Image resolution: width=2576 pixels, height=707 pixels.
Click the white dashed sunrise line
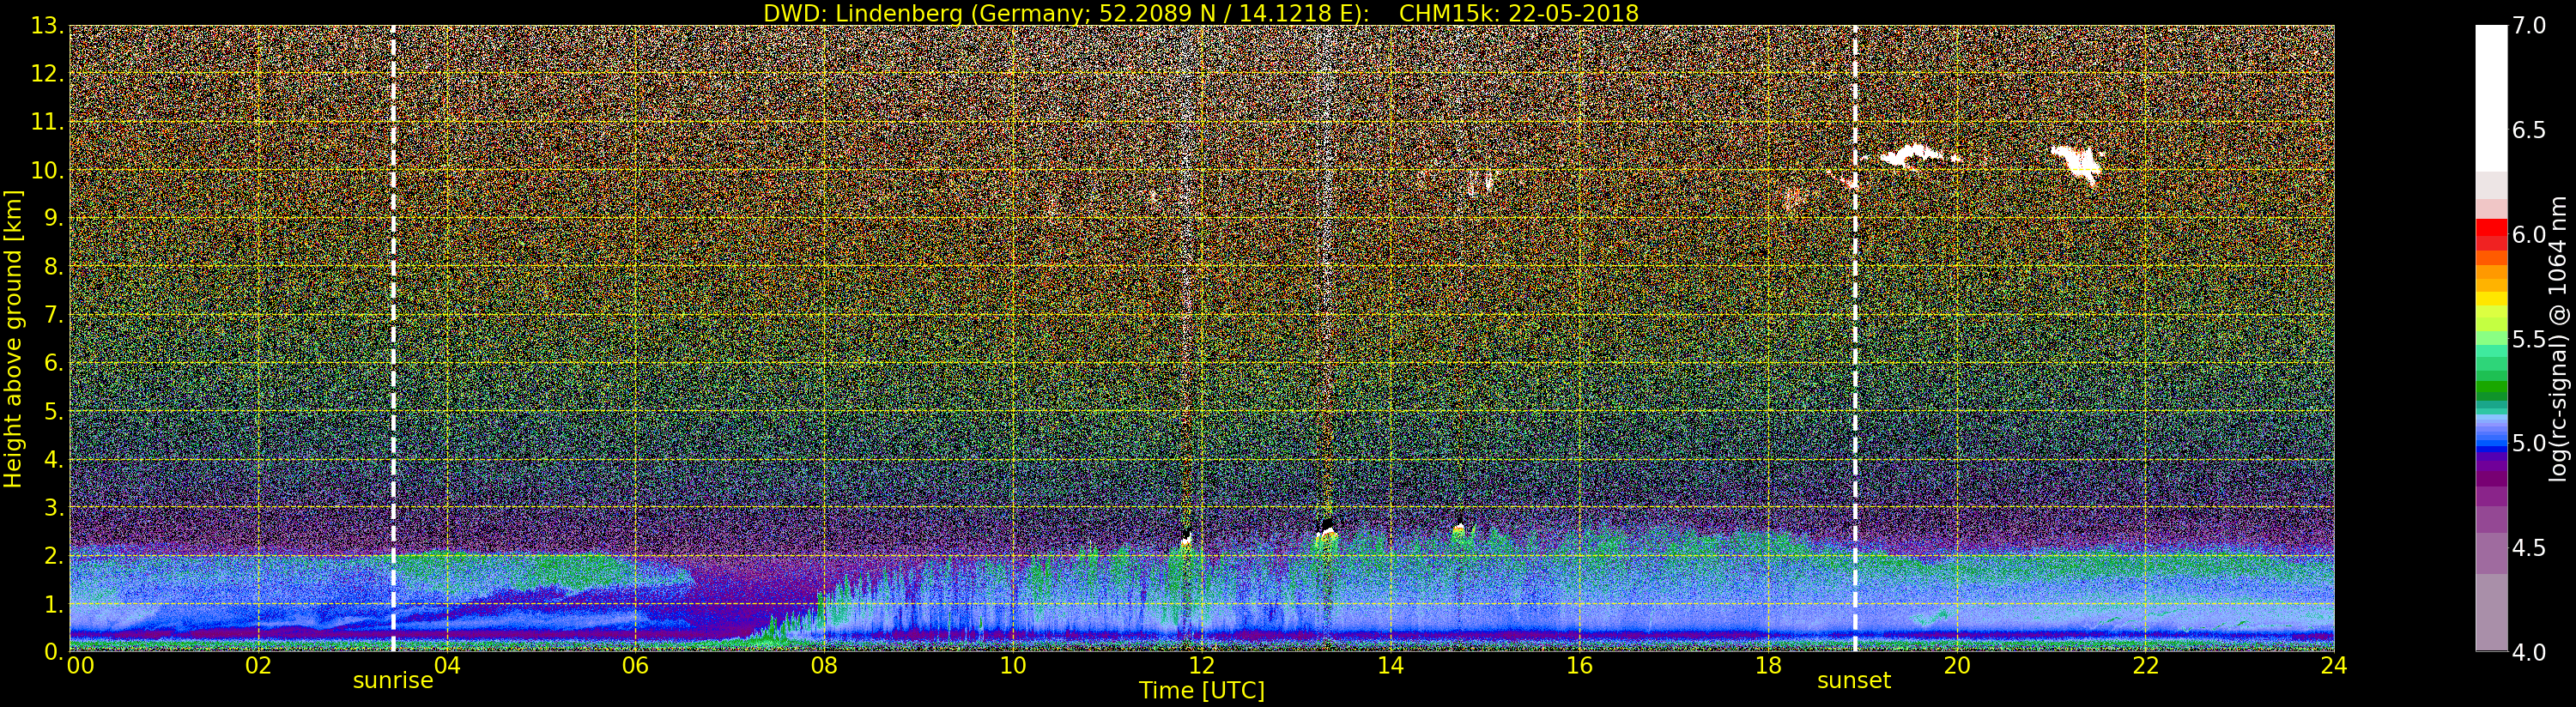(x=393, y=338)
